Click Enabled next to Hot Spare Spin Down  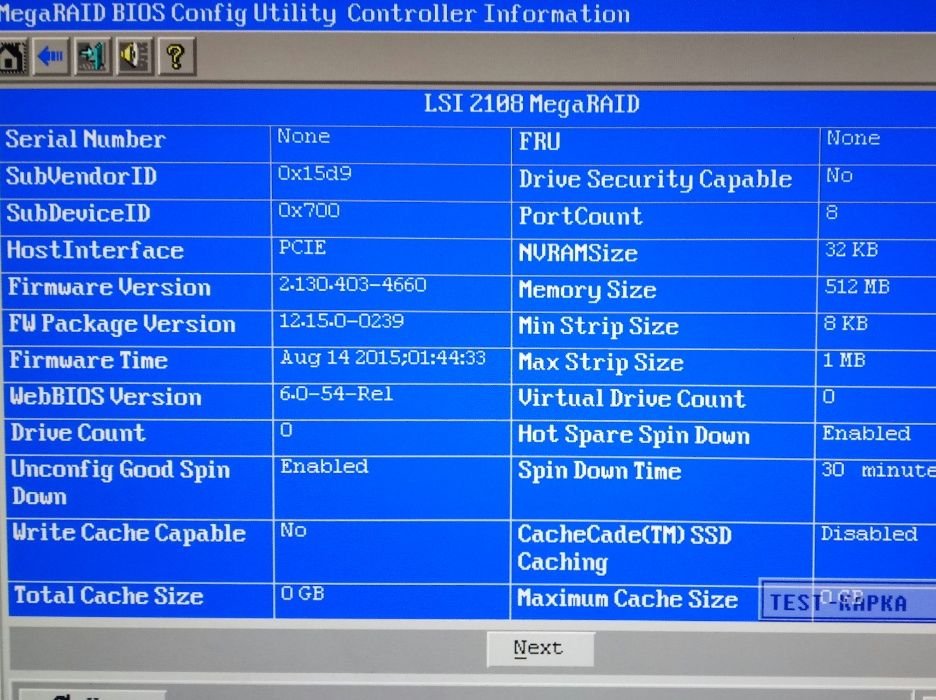pos(867,433)
